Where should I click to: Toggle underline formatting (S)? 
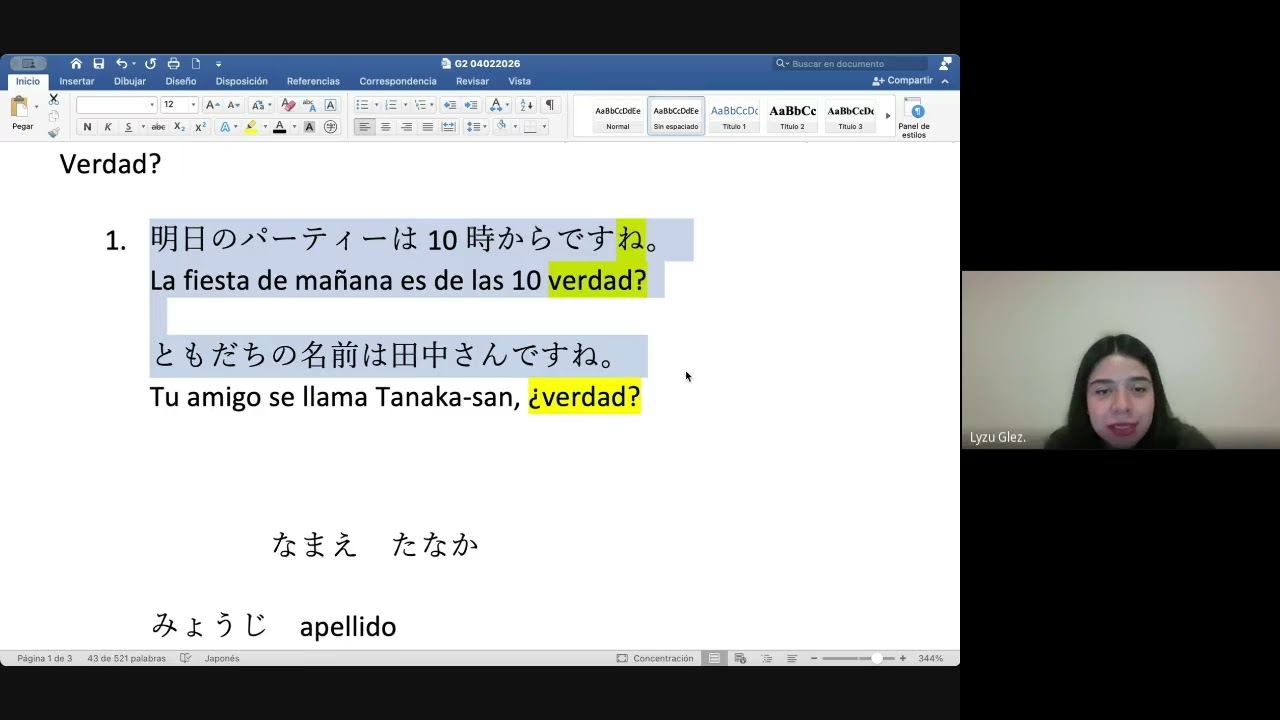pos(128,127)
